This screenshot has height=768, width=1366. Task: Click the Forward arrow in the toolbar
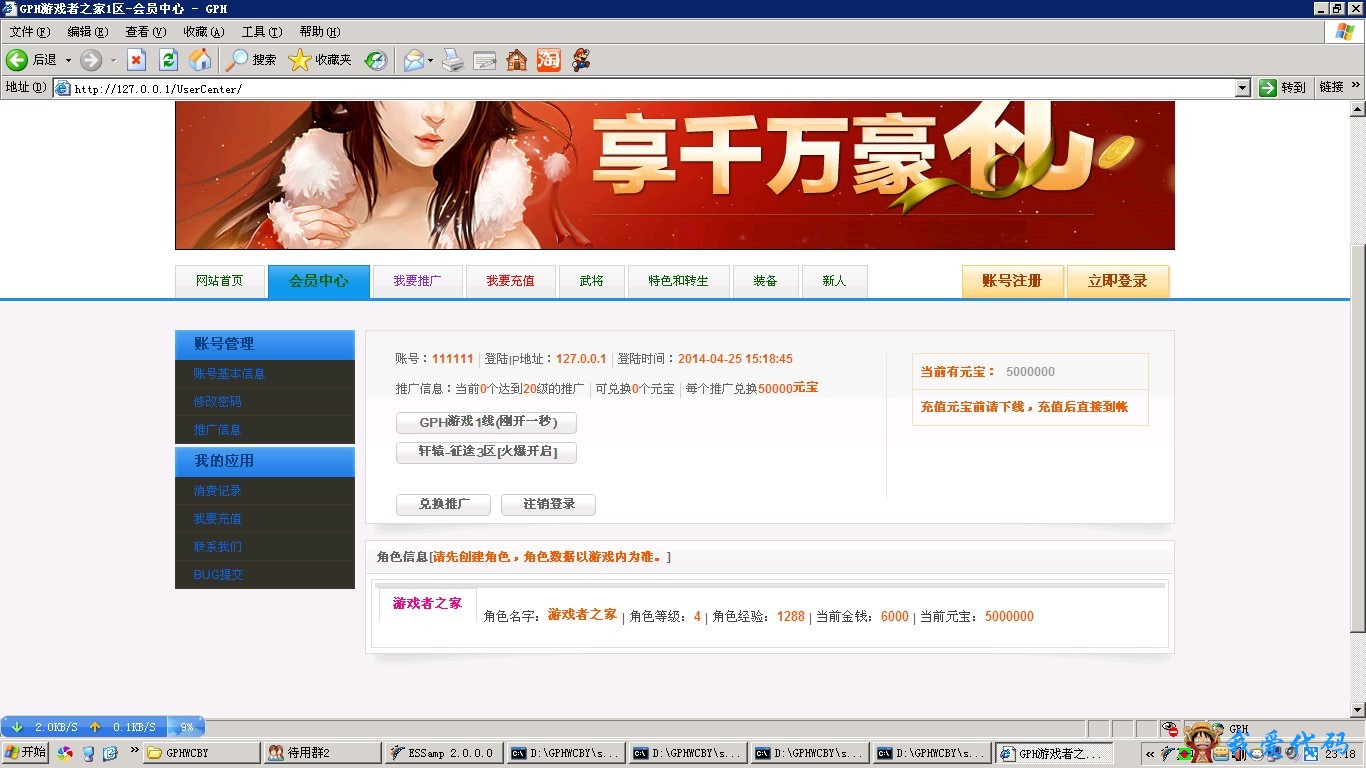[91, 60]
